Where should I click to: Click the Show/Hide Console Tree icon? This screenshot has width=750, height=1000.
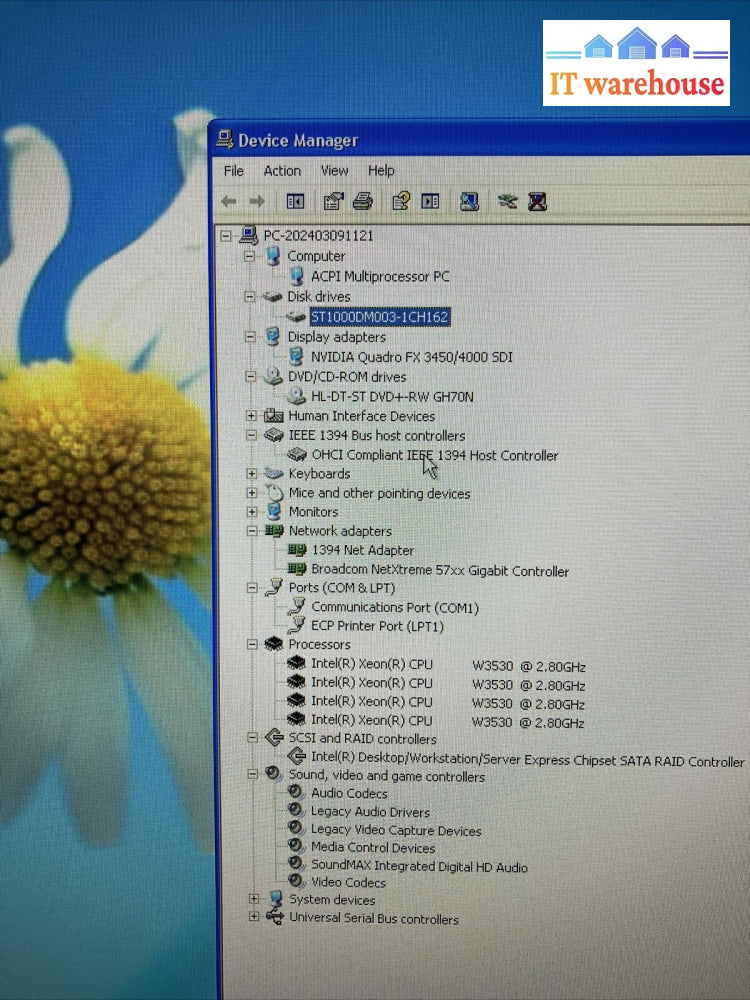coord(295,202)
